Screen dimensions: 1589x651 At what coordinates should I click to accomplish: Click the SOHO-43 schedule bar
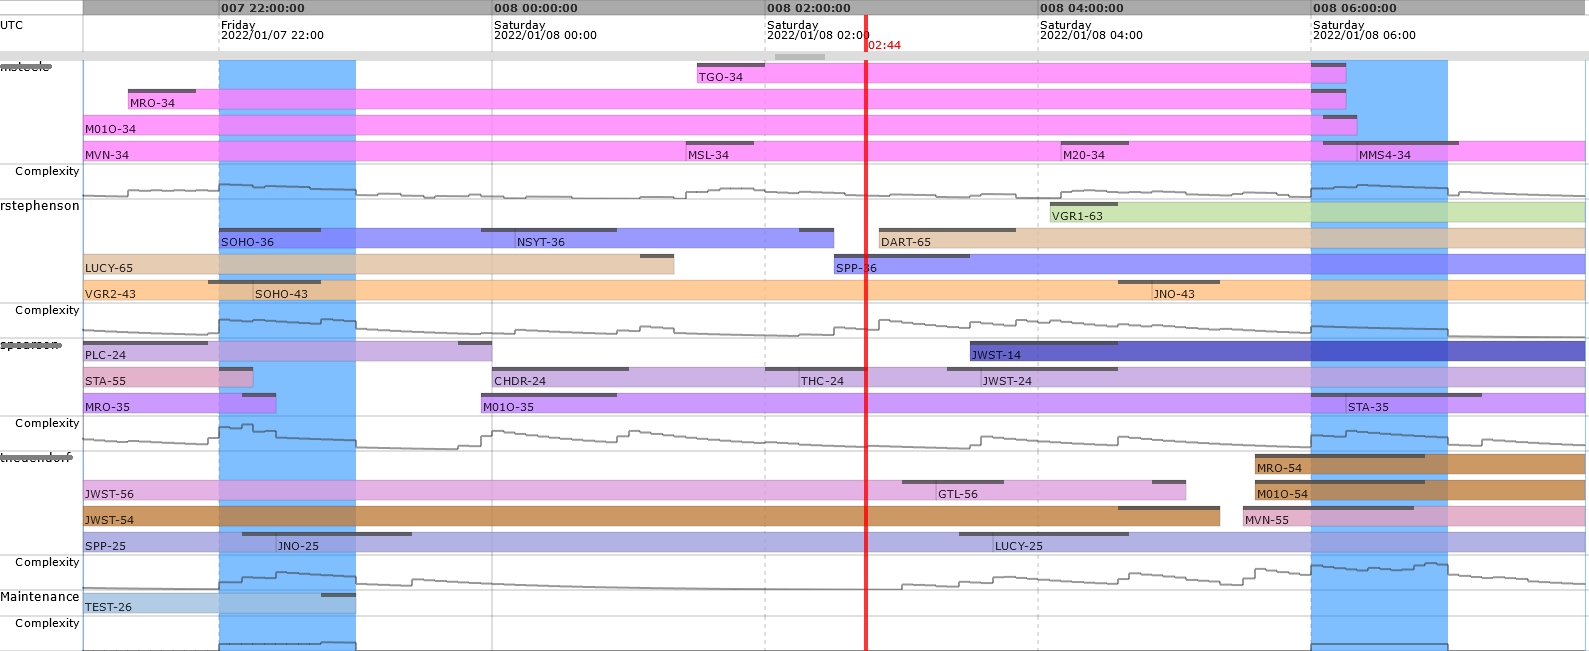click(702, 291)
